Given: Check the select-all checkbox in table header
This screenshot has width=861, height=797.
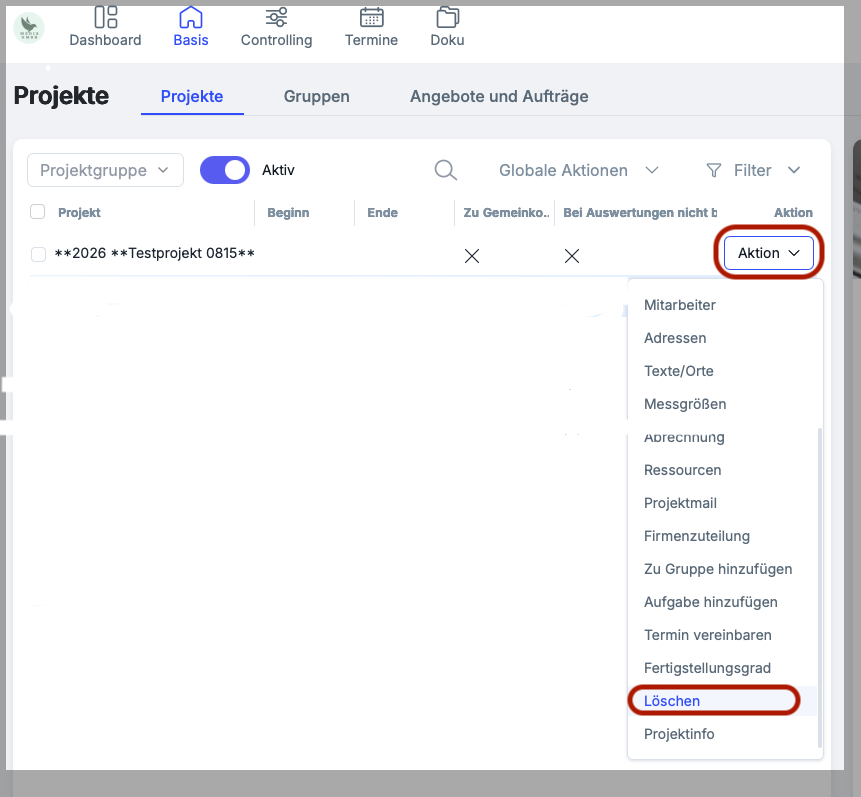Looking at the screenshot, I should (38, 212).
